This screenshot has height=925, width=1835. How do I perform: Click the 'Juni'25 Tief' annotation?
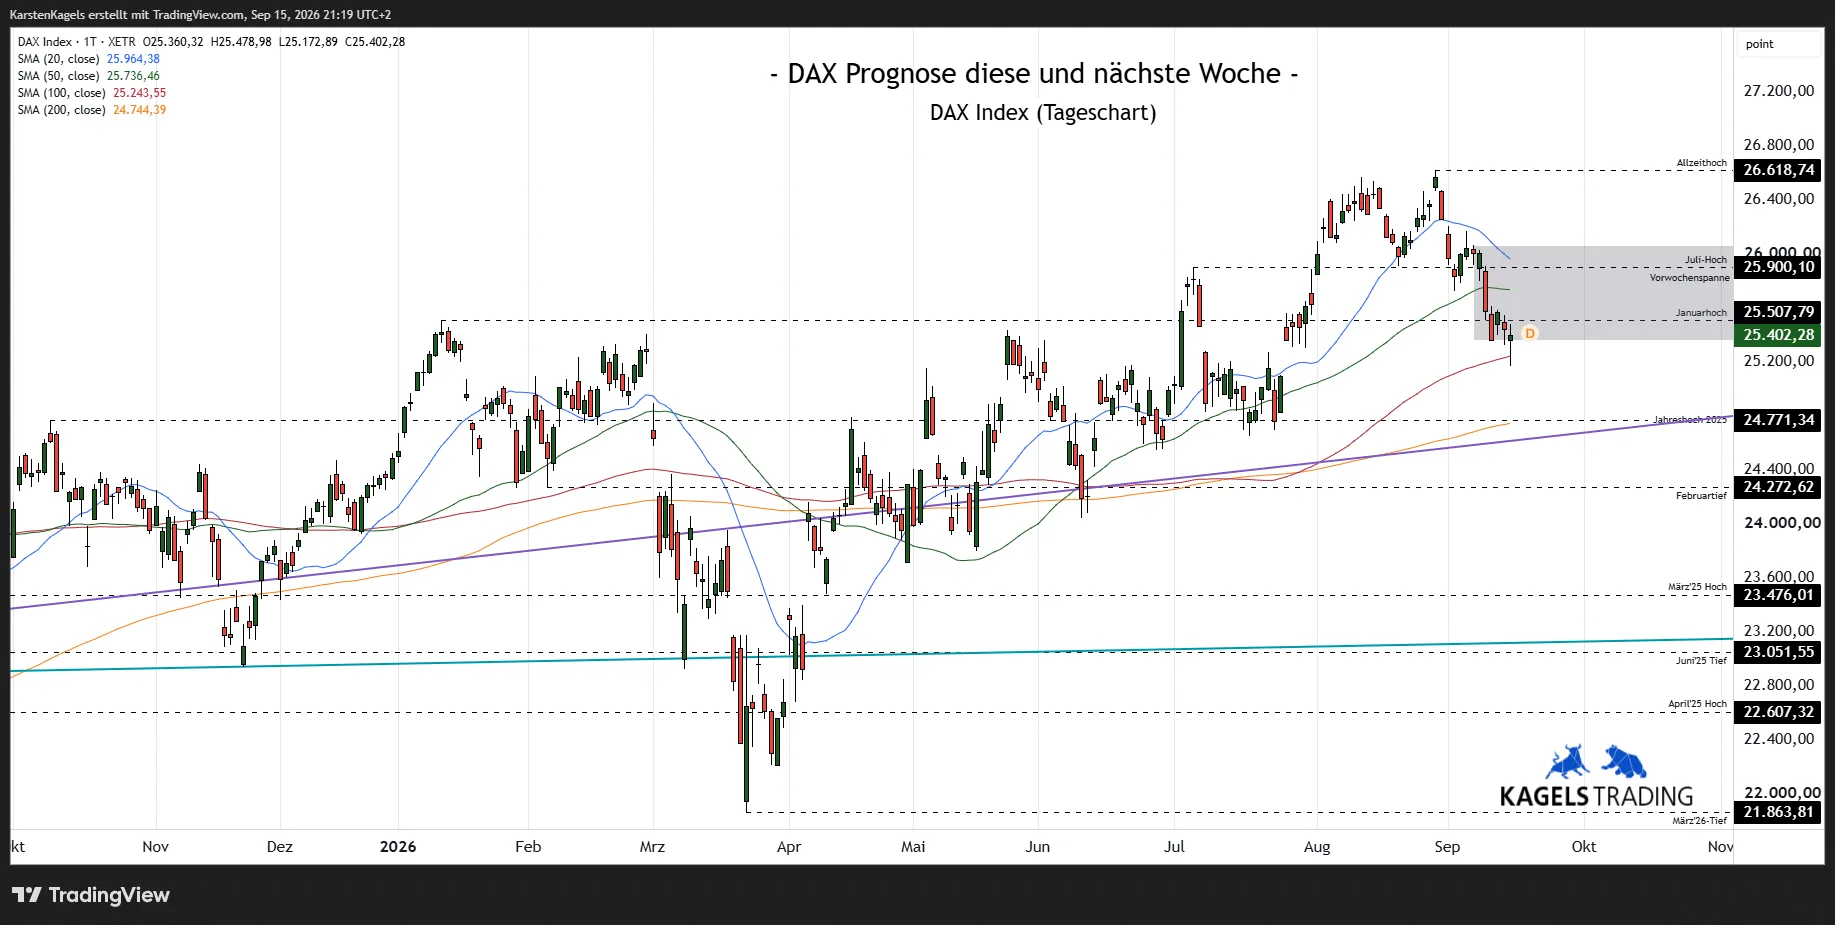[x=1701, y=661]
